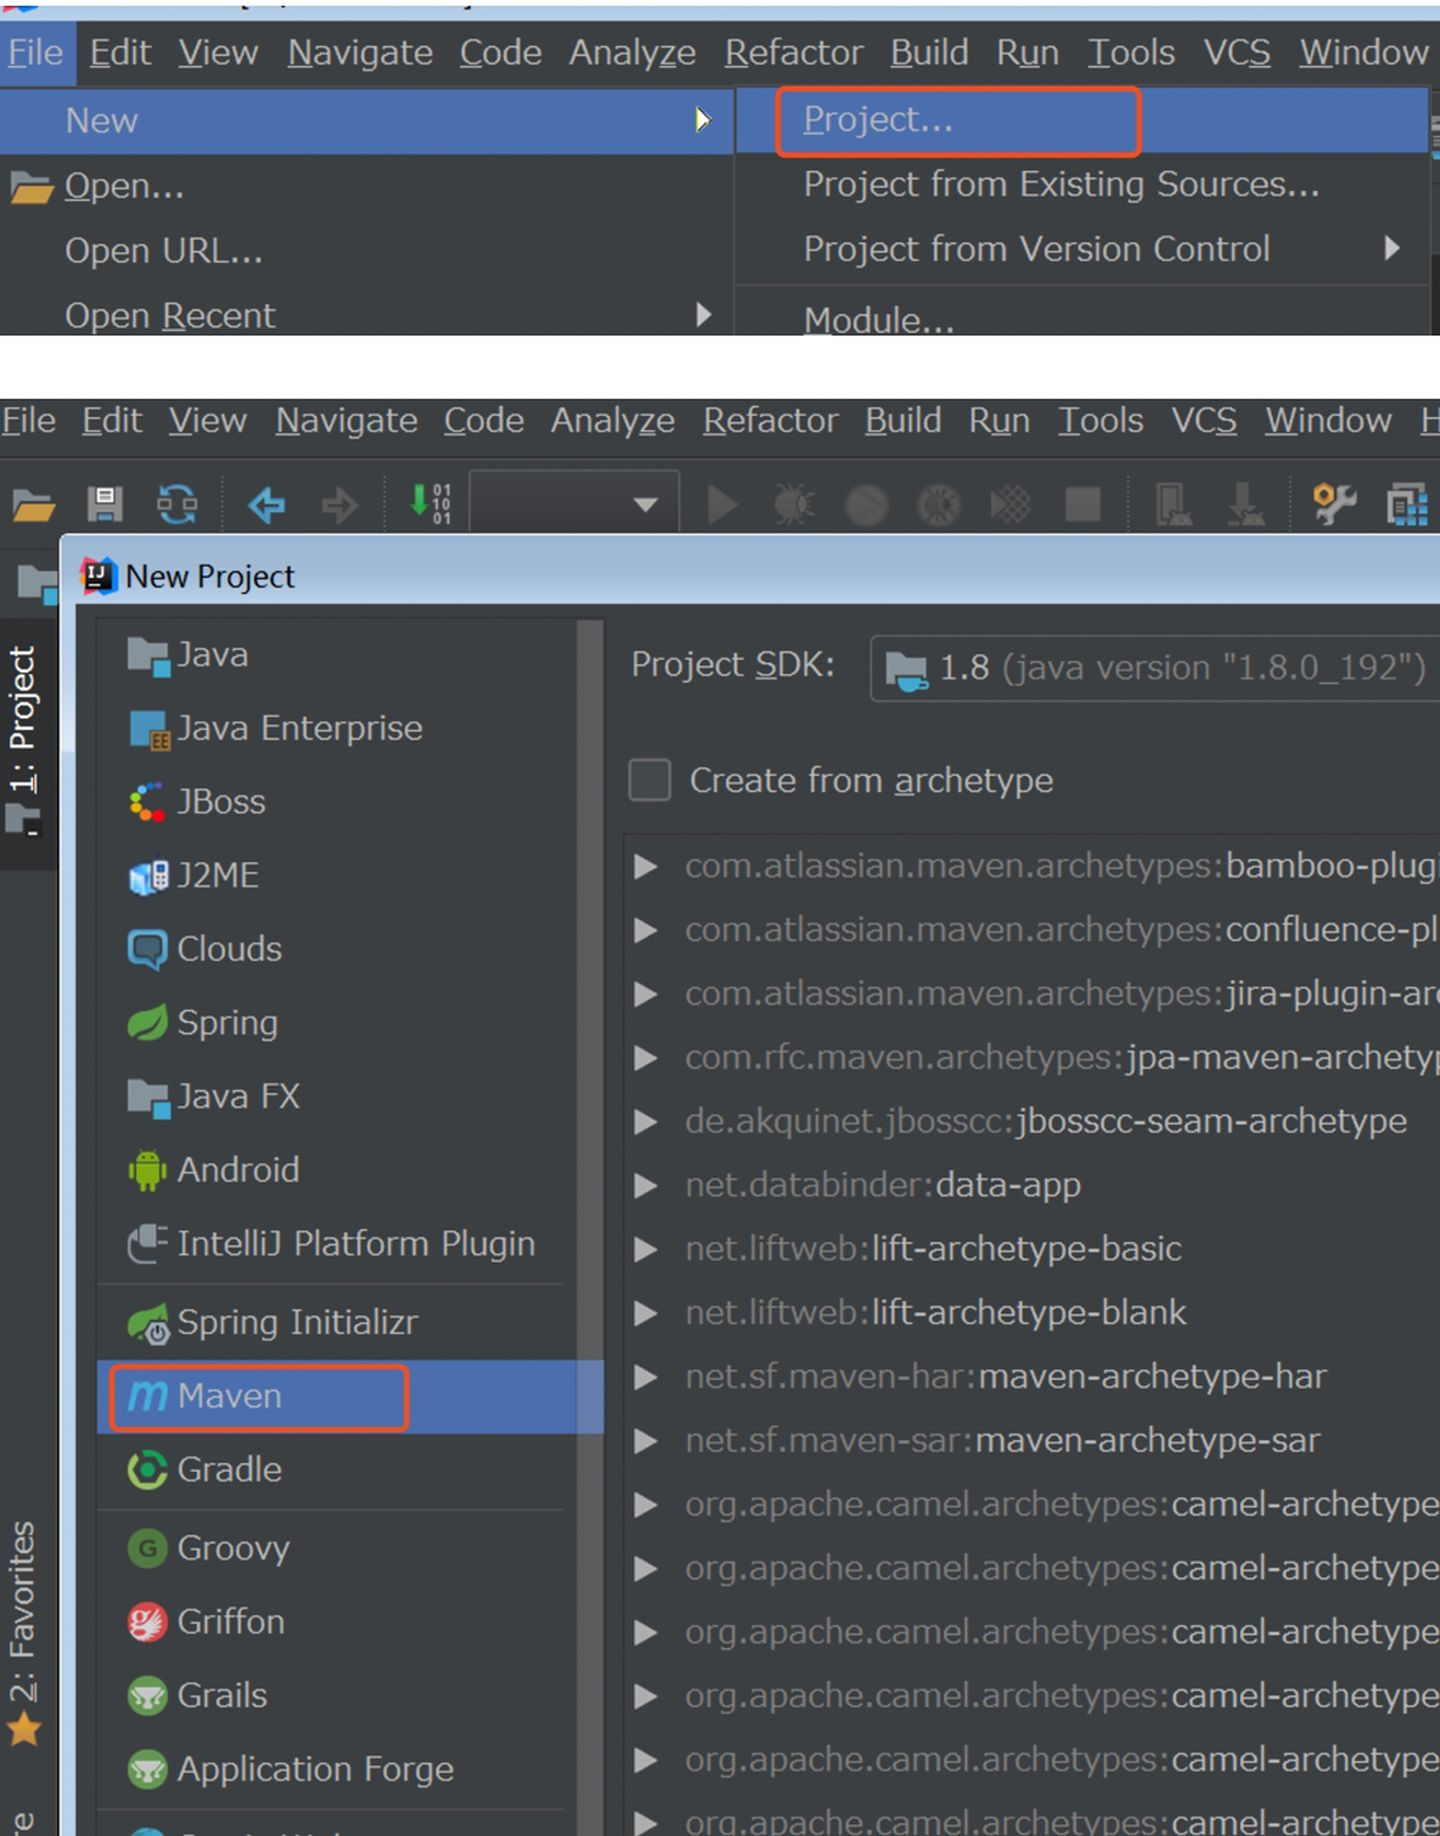Expand the lift-archetype-blank node

[x=646, y=1313]
